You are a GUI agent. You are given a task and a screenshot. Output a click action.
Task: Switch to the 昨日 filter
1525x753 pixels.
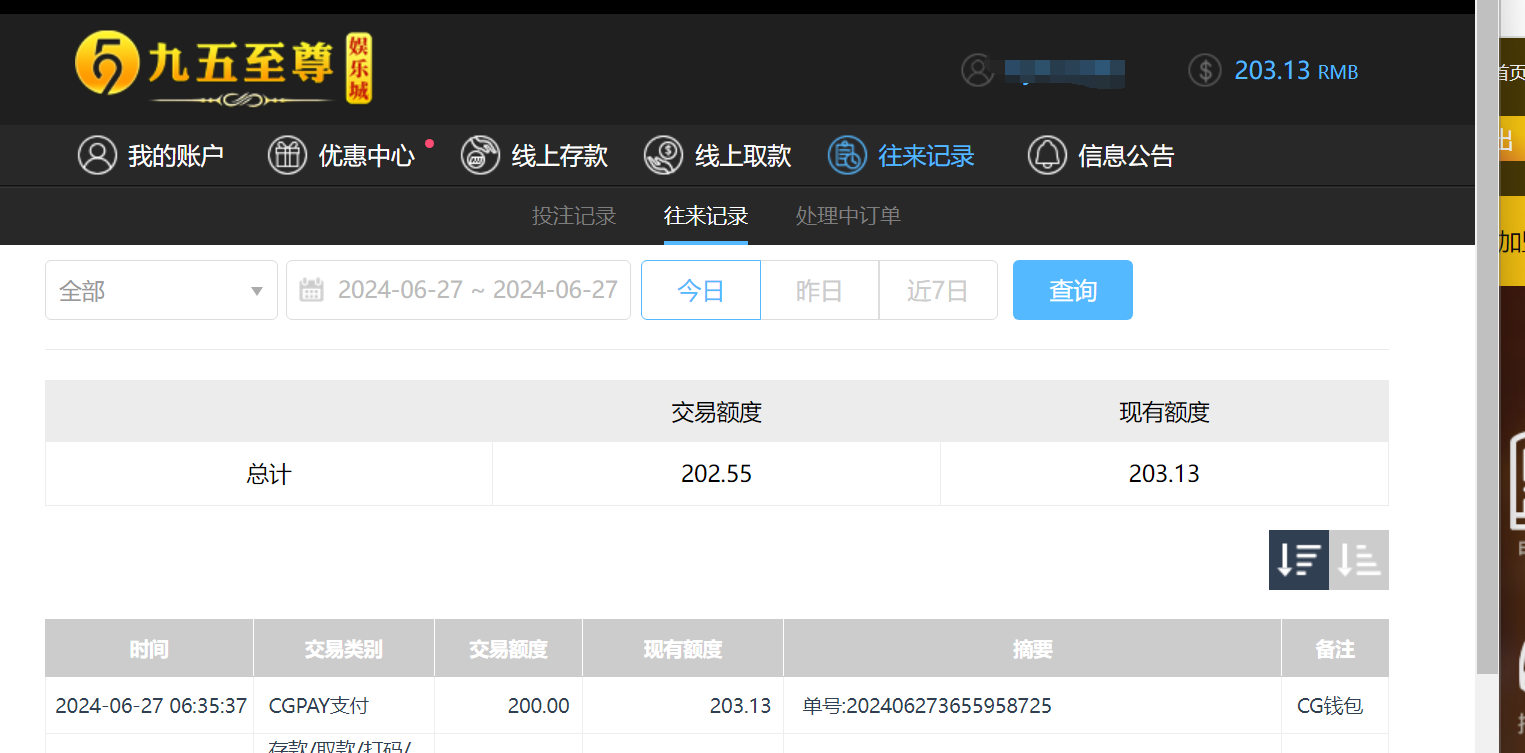click(819, 289)
